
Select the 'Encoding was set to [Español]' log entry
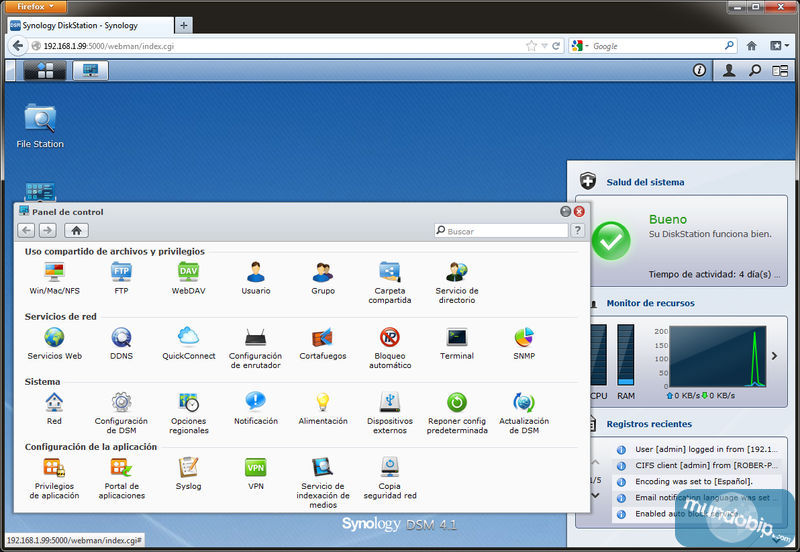coord(696,482)
